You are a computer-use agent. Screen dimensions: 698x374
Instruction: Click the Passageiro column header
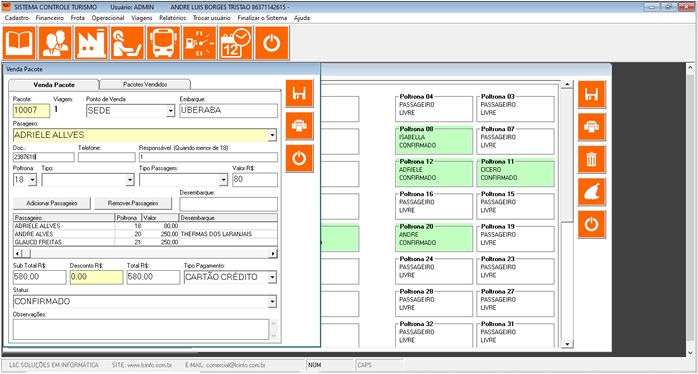pos(64,218)
